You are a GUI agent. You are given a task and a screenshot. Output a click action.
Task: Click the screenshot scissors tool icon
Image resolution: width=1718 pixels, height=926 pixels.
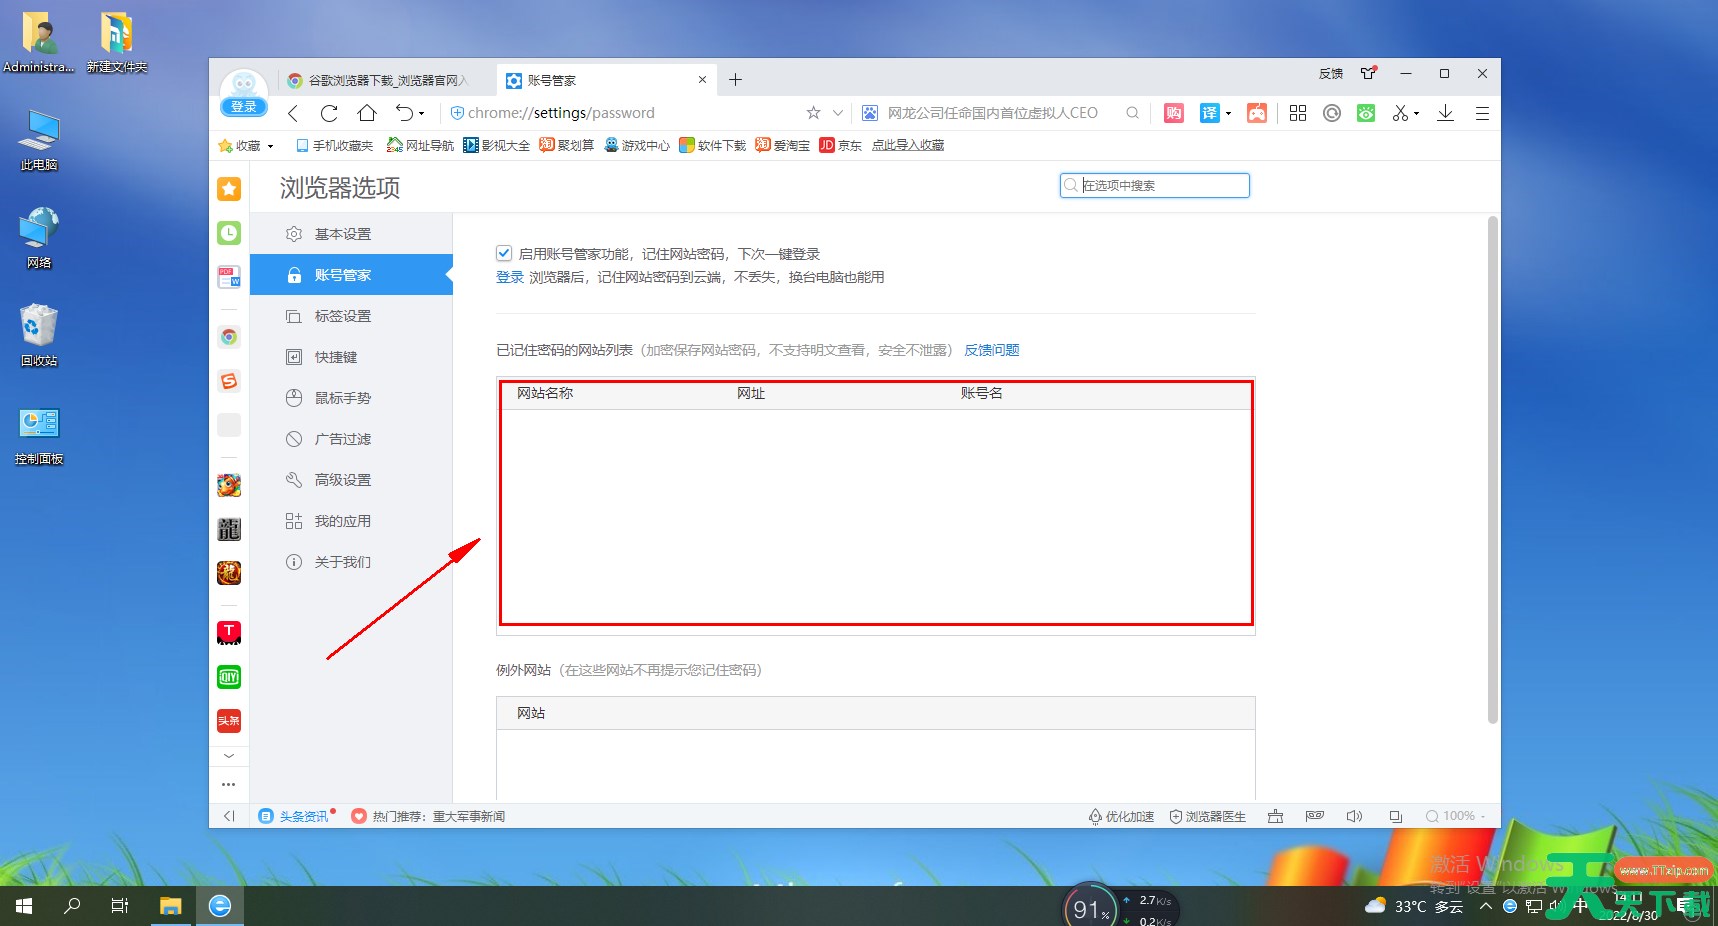pos(1400,113)
